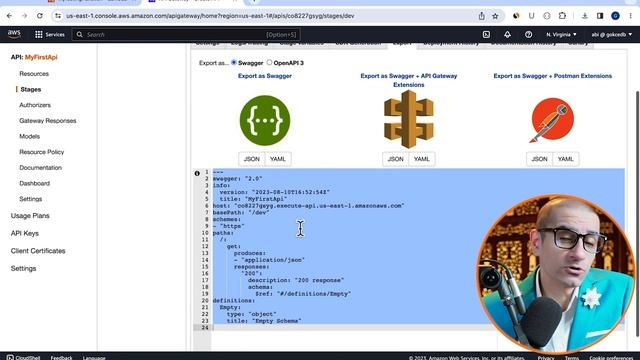
Task: Click the share page icon in address bar
Action: (482, 16)
